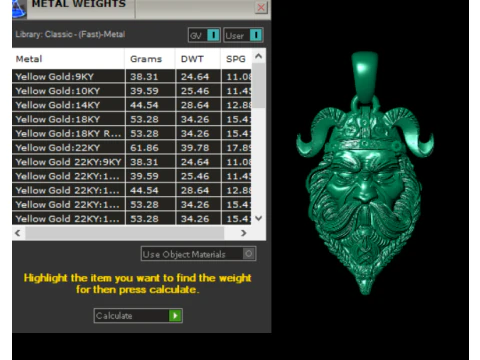Toggle the User switch

243,35
